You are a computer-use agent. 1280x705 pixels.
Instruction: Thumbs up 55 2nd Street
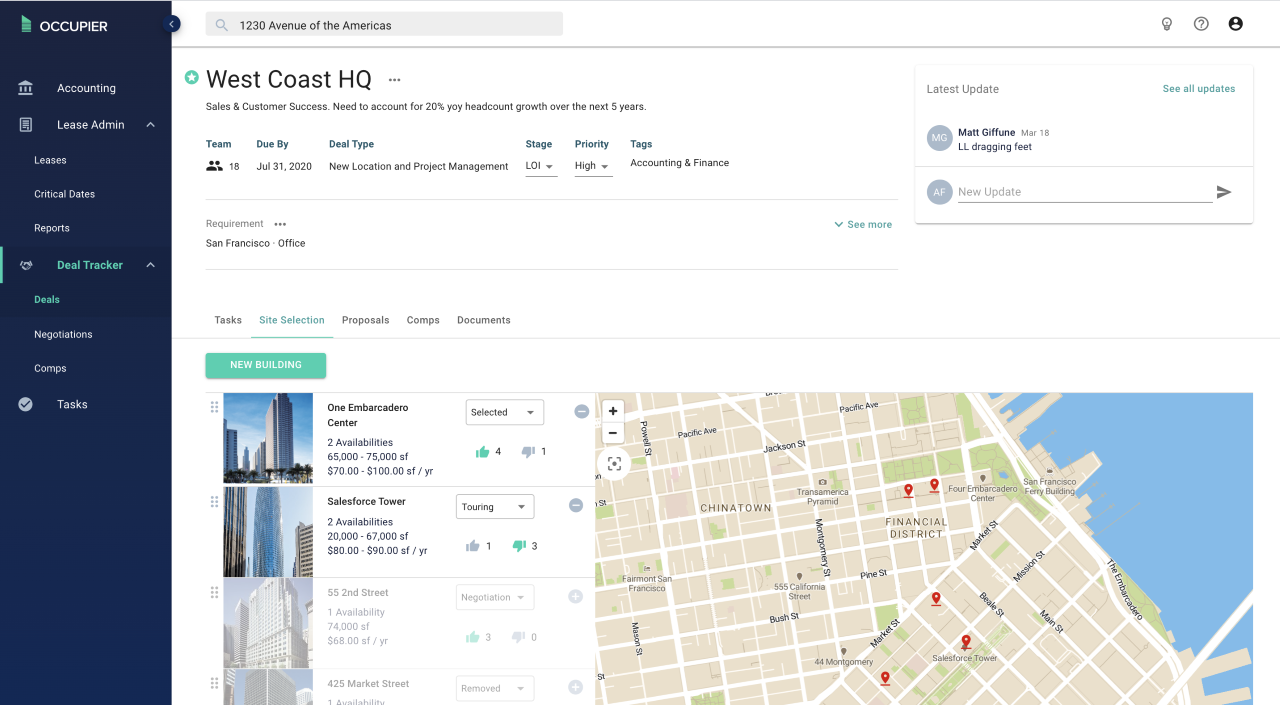pos(473,637)
